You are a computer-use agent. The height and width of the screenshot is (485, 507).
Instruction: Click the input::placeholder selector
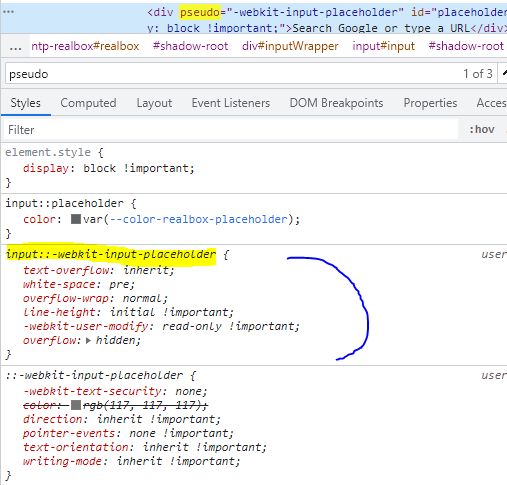tap(64, 203)
